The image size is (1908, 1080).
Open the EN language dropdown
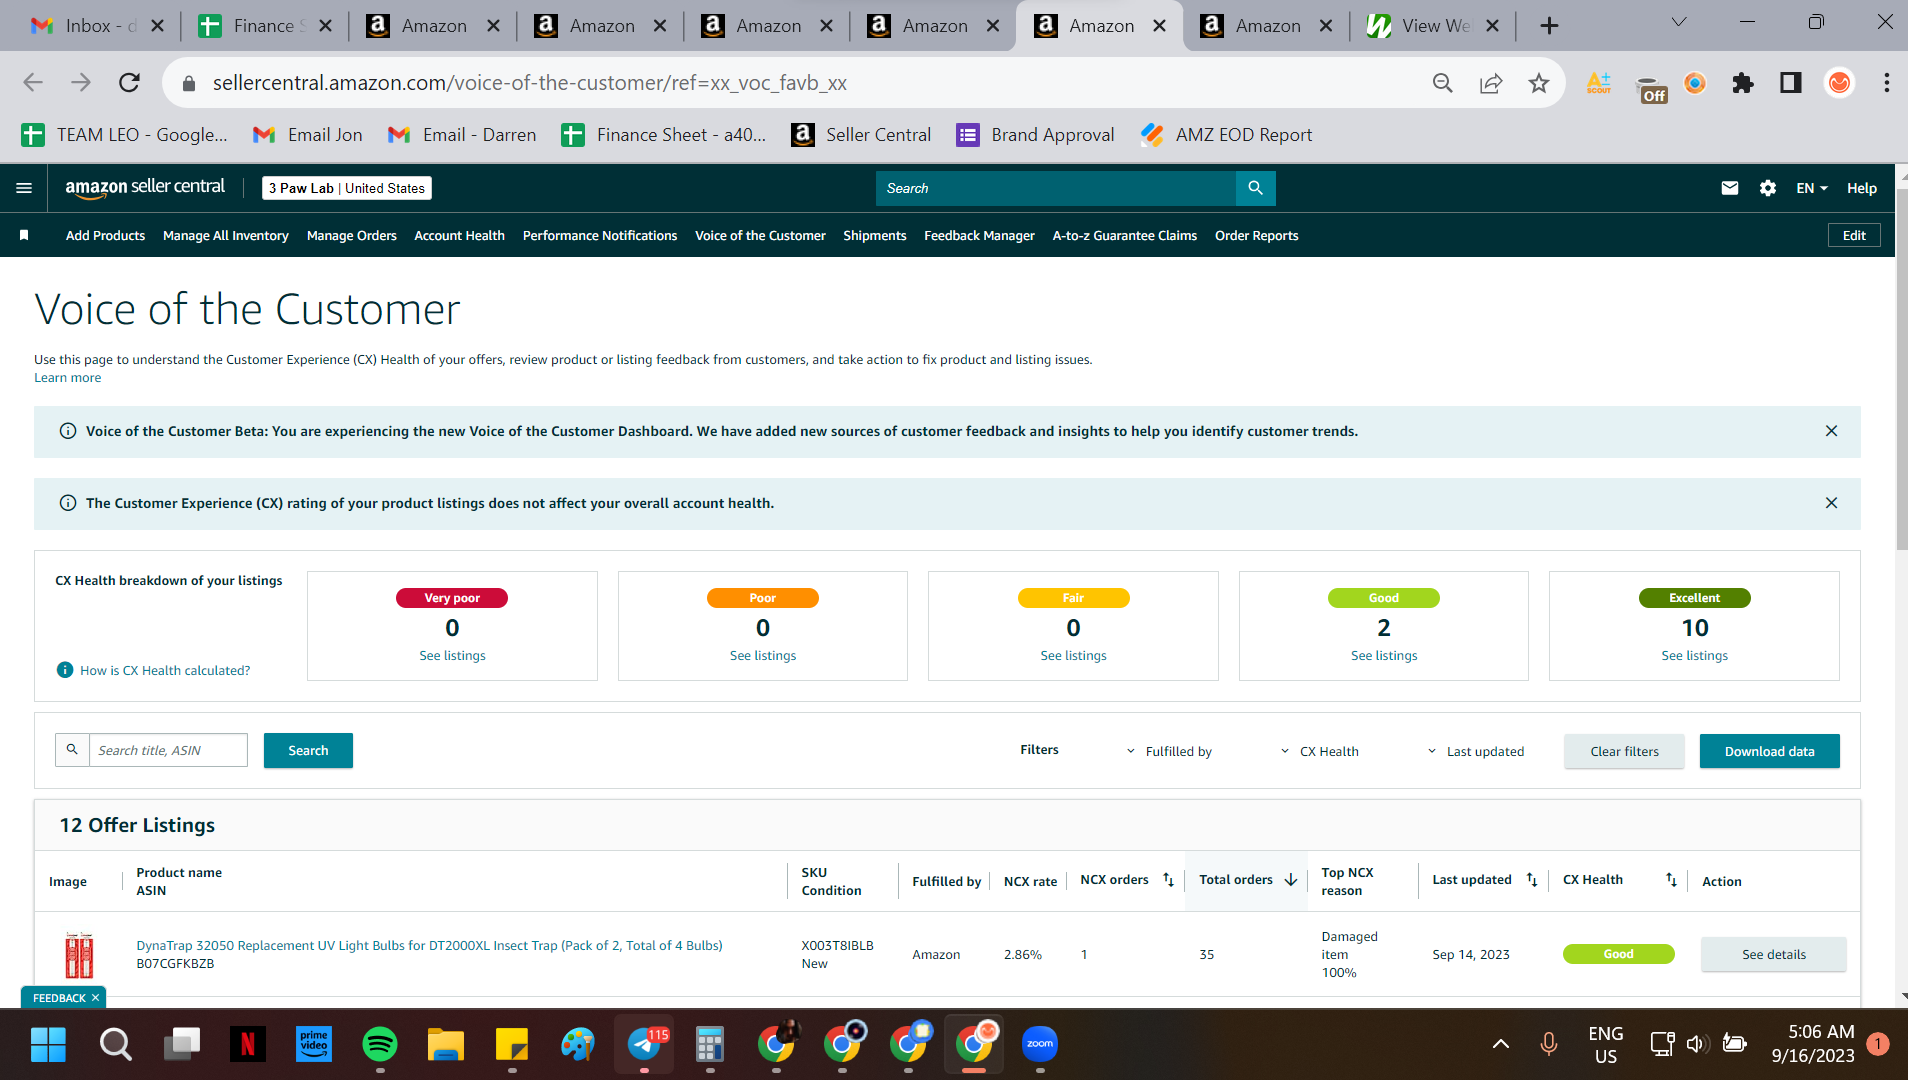(x=1811, y=188)
